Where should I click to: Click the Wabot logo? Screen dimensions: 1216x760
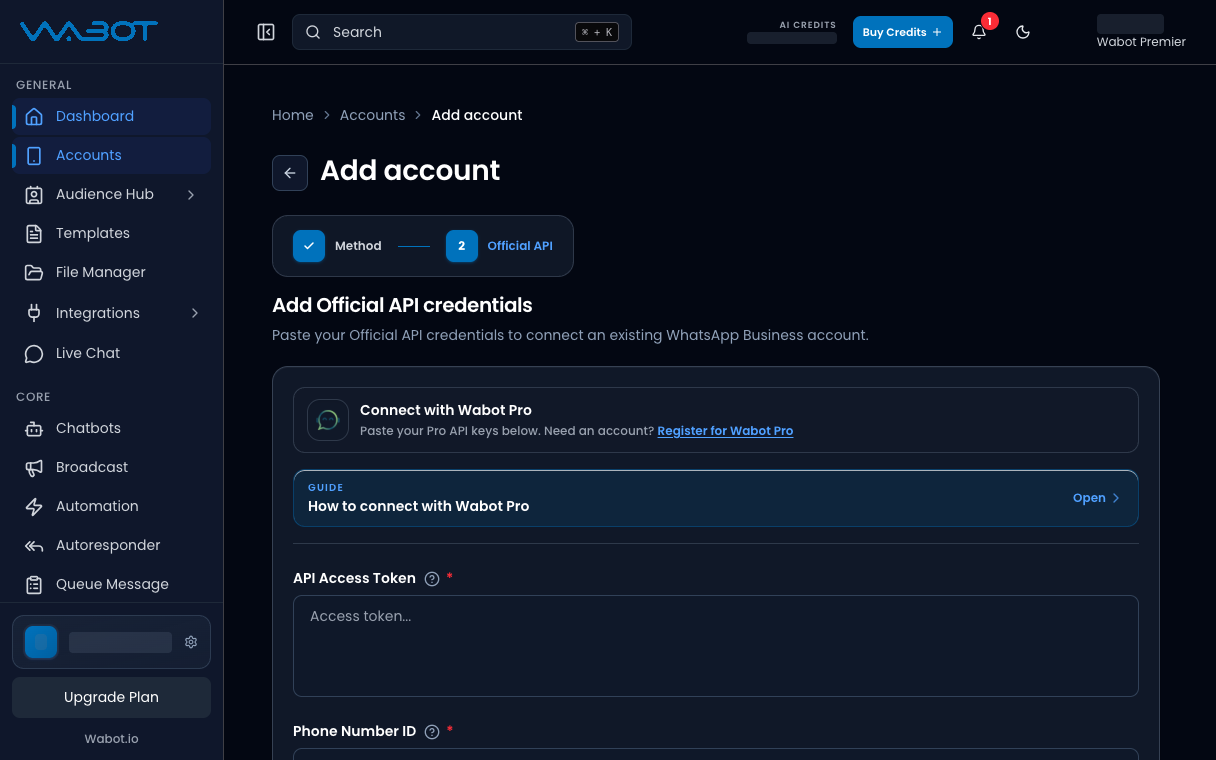[89, 32]
